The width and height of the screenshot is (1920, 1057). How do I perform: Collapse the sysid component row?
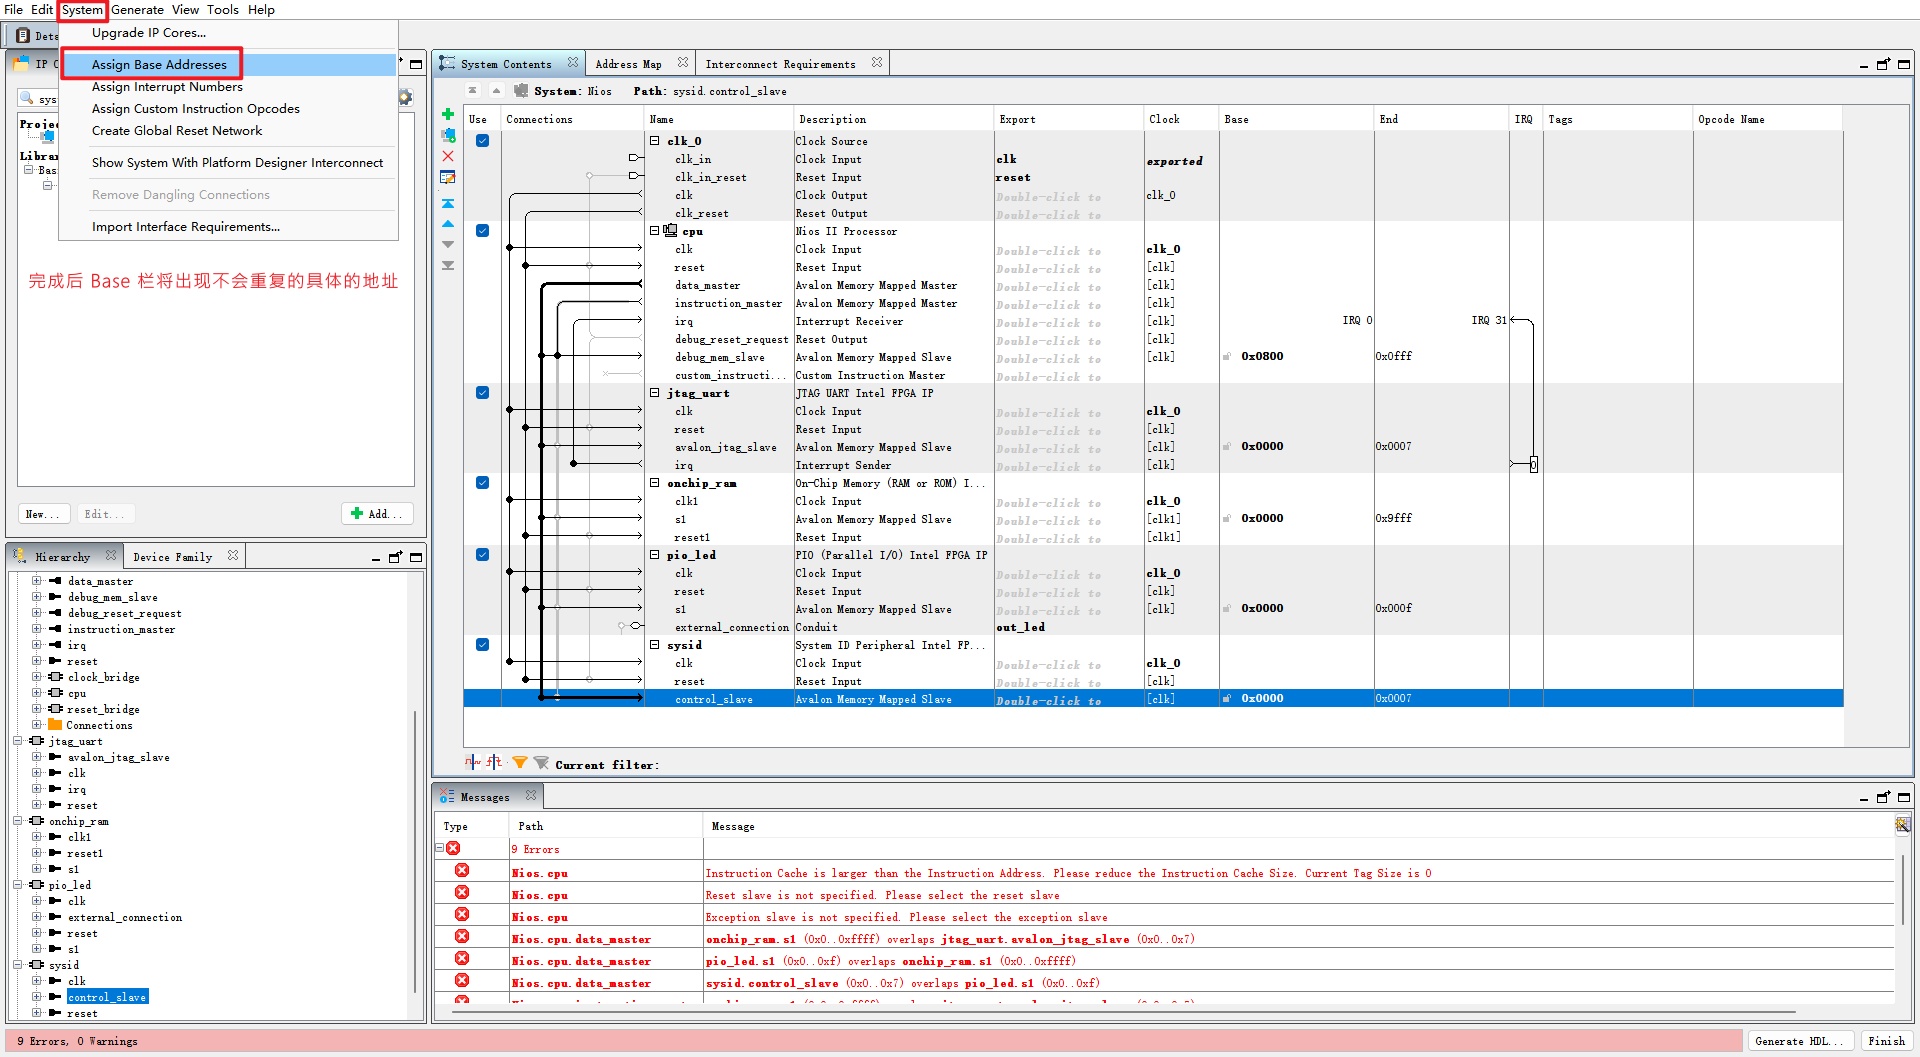point(655,645)
